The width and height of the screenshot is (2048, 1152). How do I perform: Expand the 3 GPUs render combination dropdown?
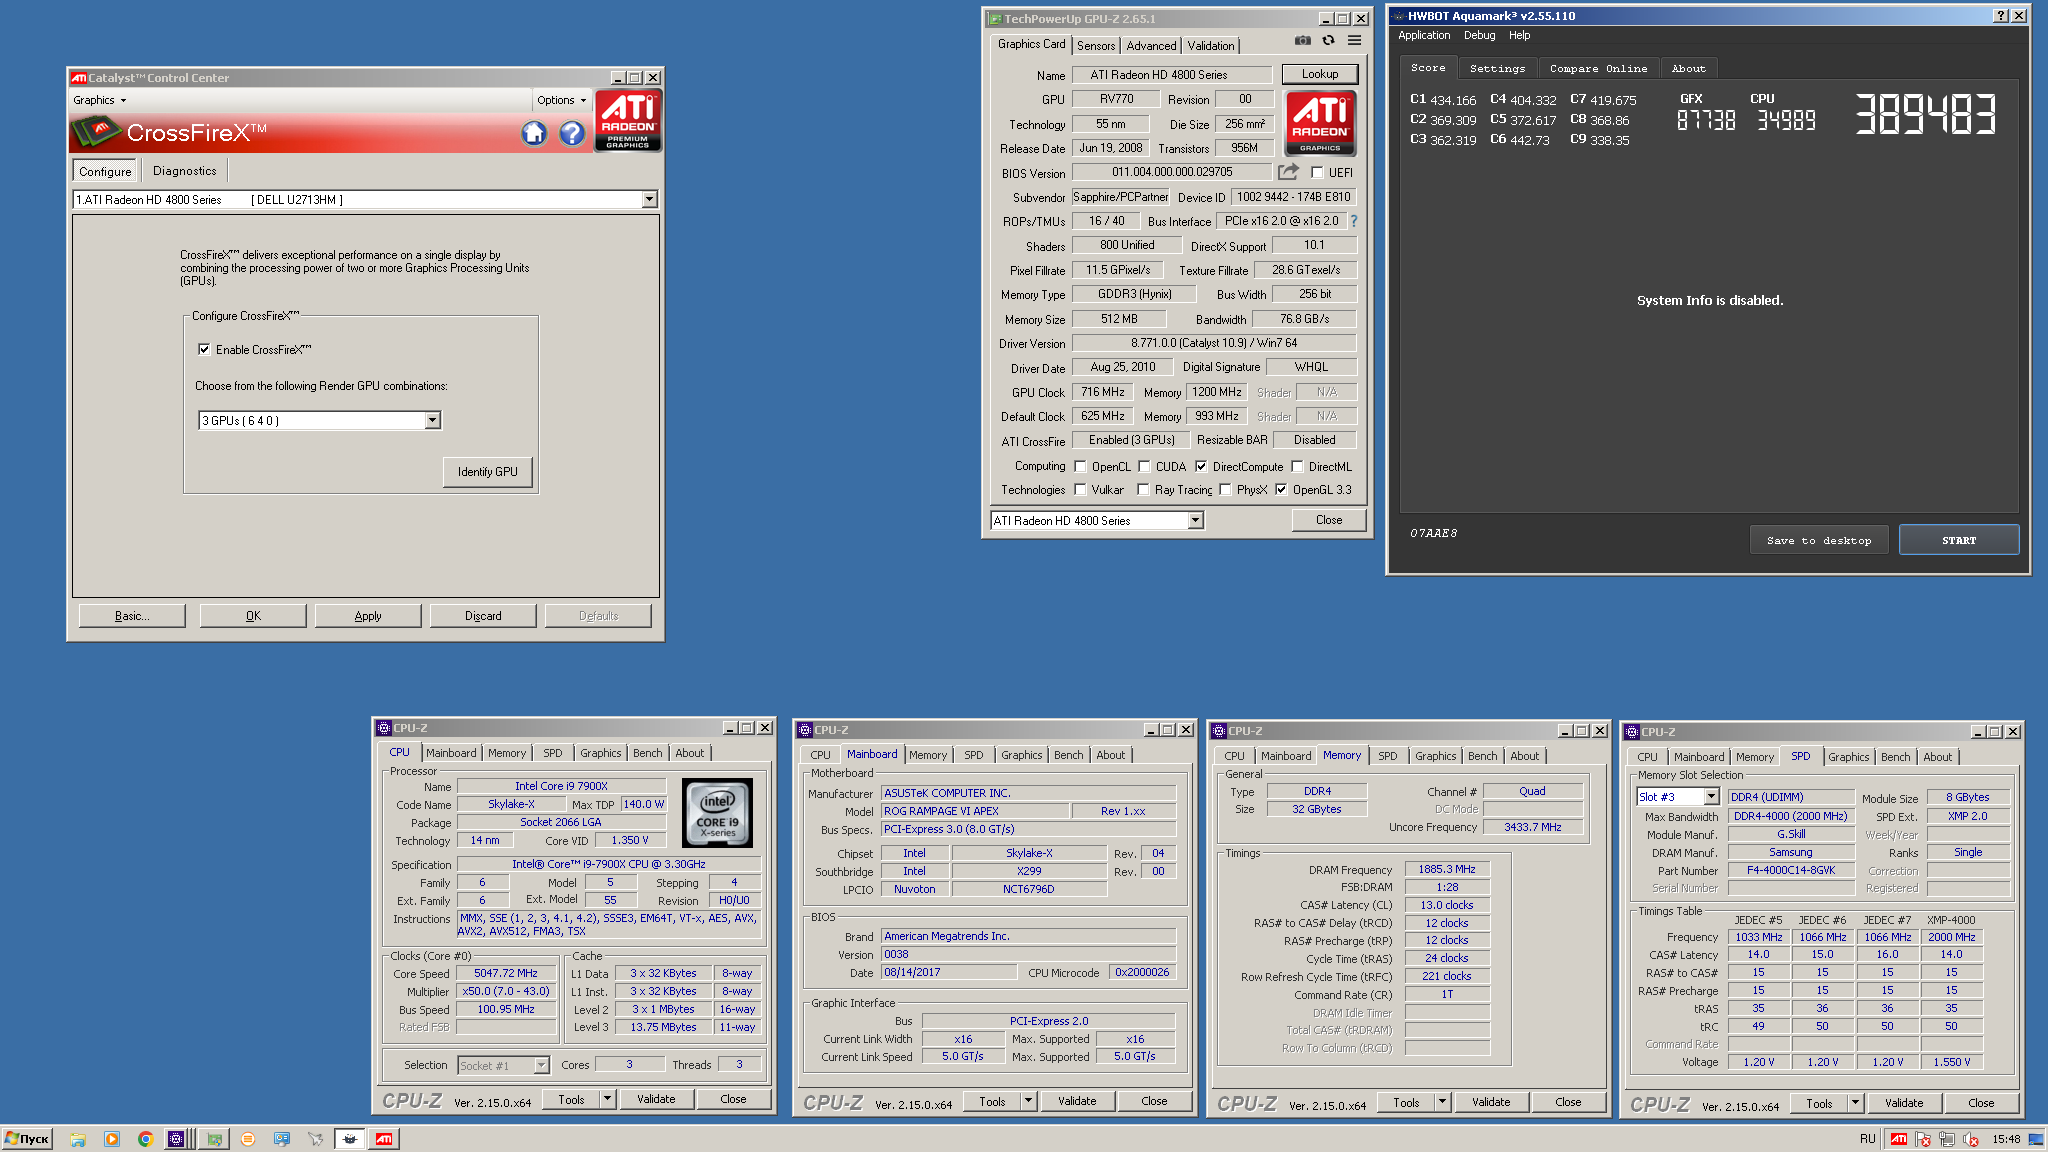(432, 420)
